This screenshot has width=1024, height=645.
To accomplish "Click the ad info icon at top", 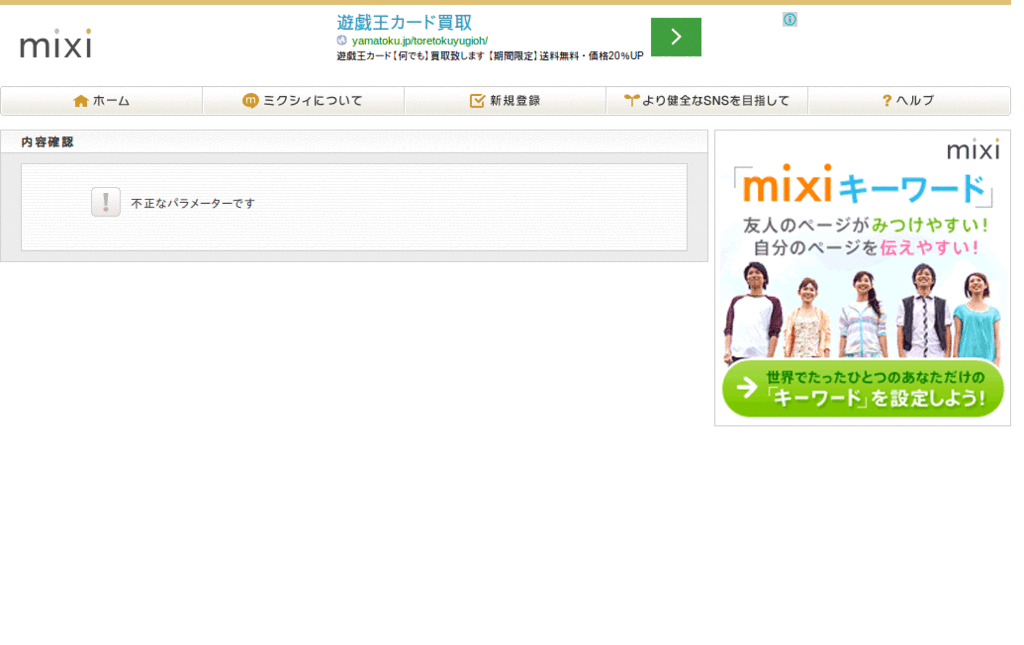I will (x=790, y=20).
